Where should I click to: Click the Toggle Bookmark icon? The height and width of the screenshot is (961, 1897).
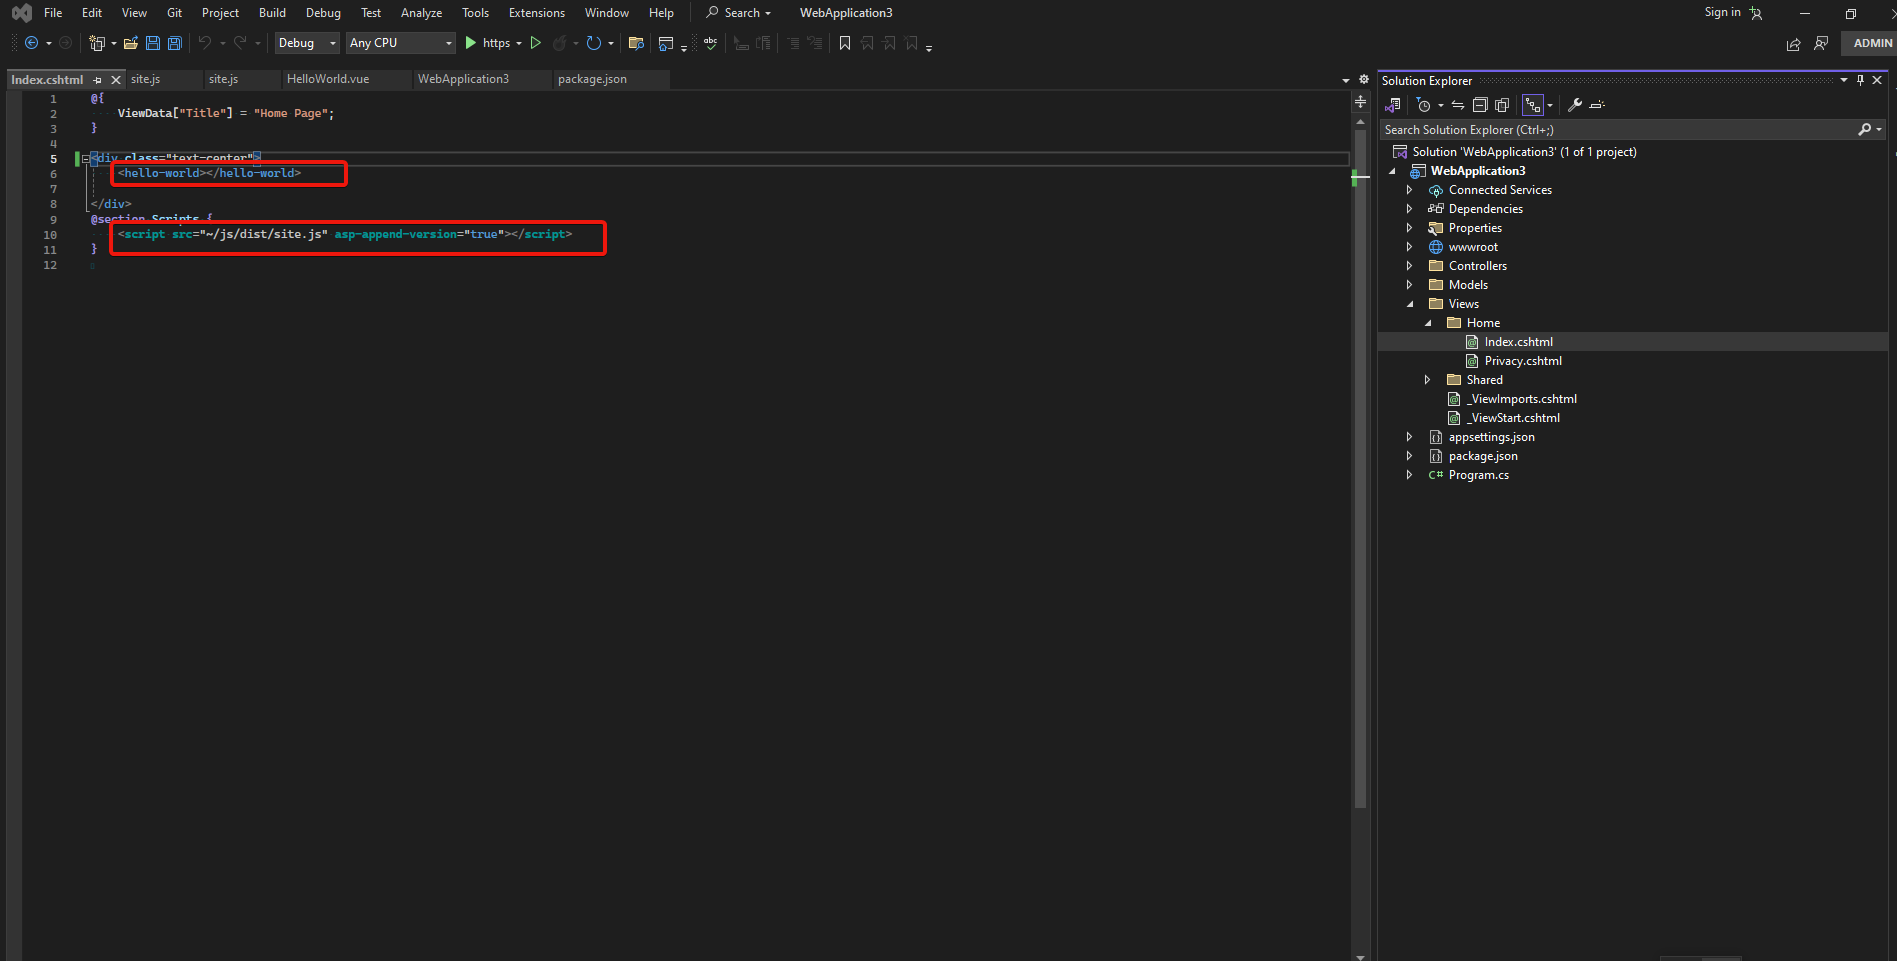tap(845, 43)
